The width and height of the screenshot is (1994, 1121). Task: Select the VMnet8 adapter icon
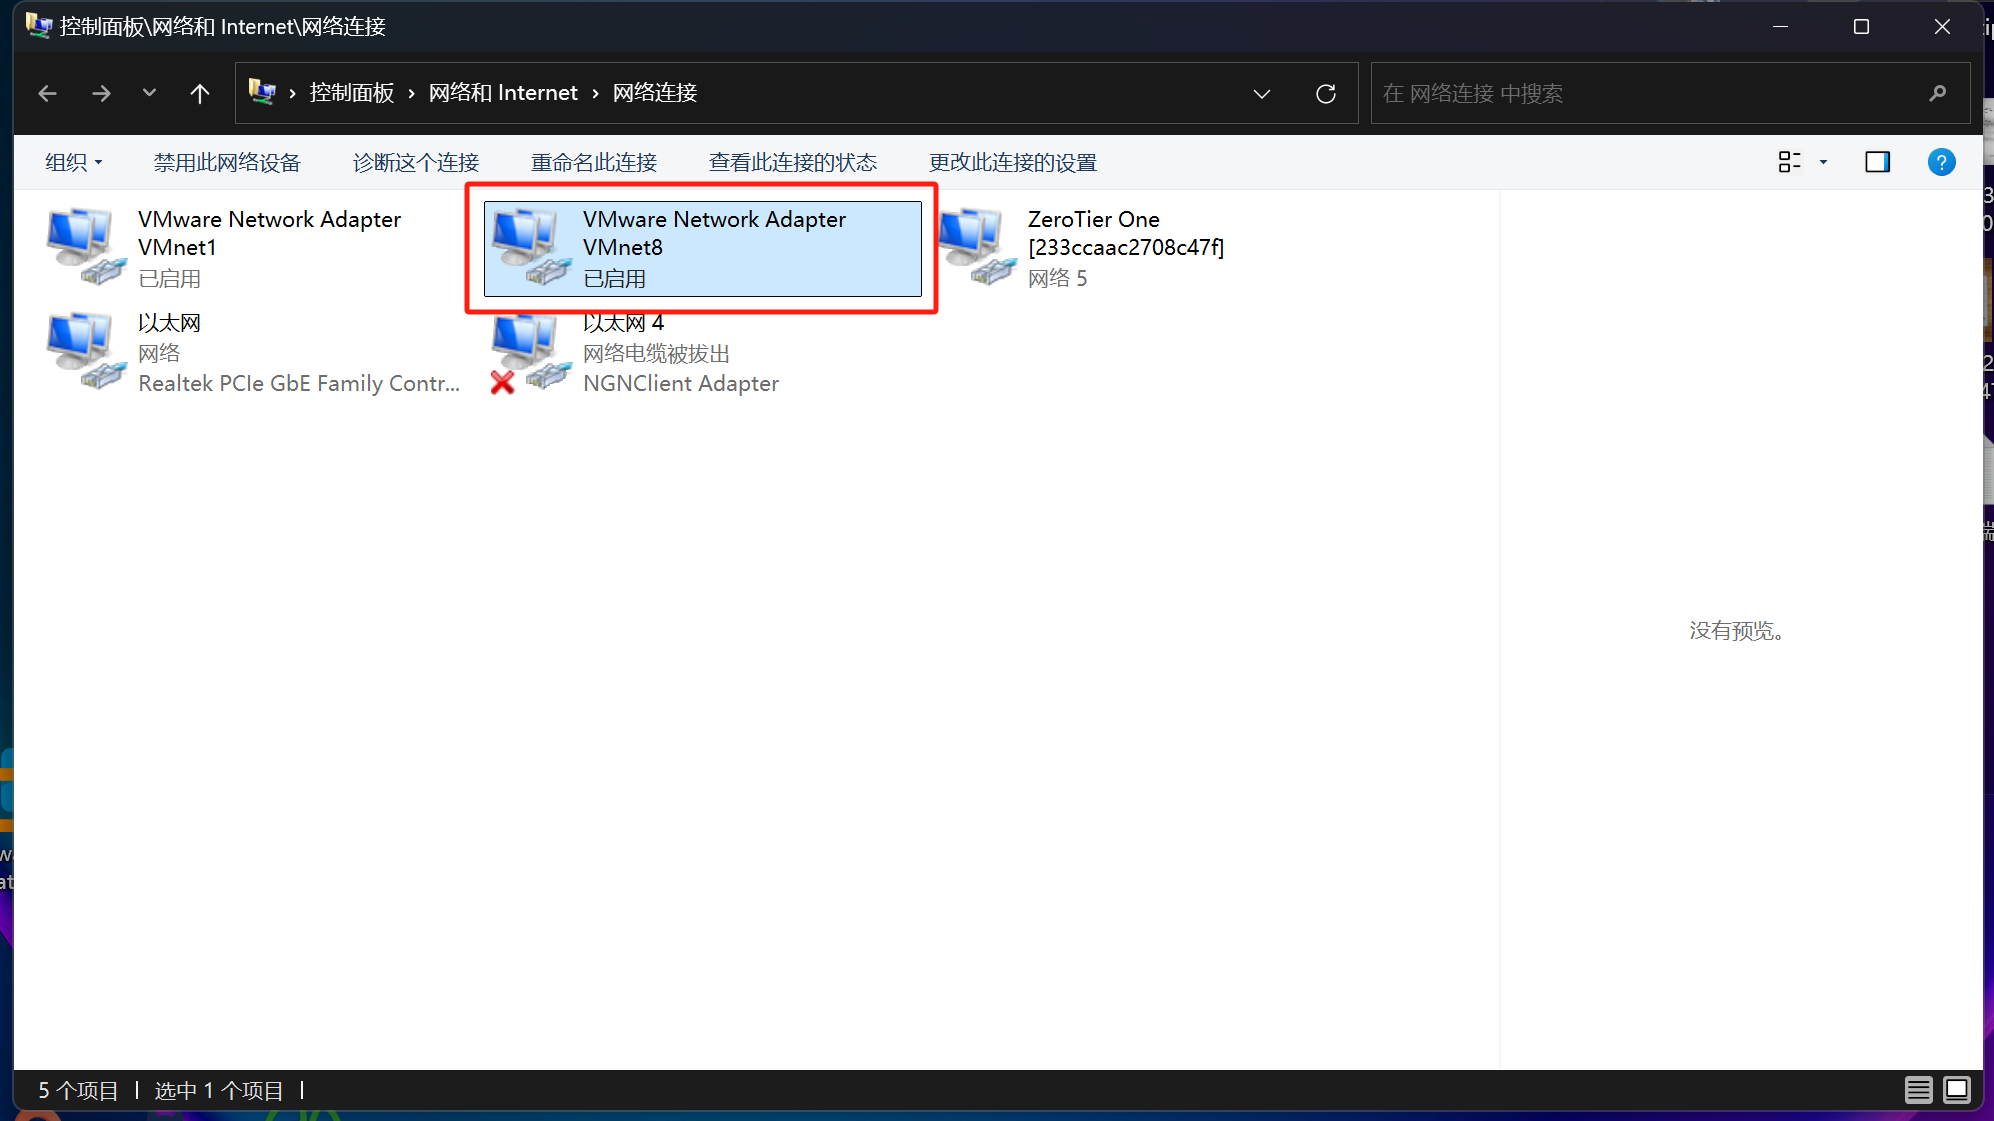tap(531, 247)
